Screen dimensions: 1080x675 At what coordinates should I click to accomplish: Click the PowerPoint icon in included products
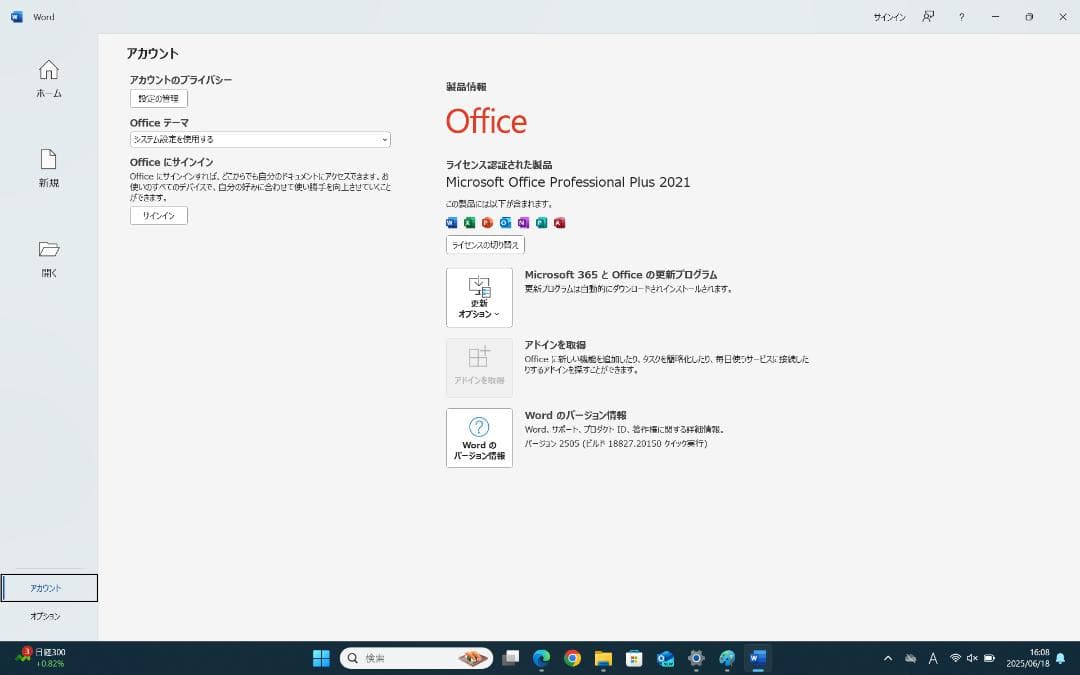(487, 223)
